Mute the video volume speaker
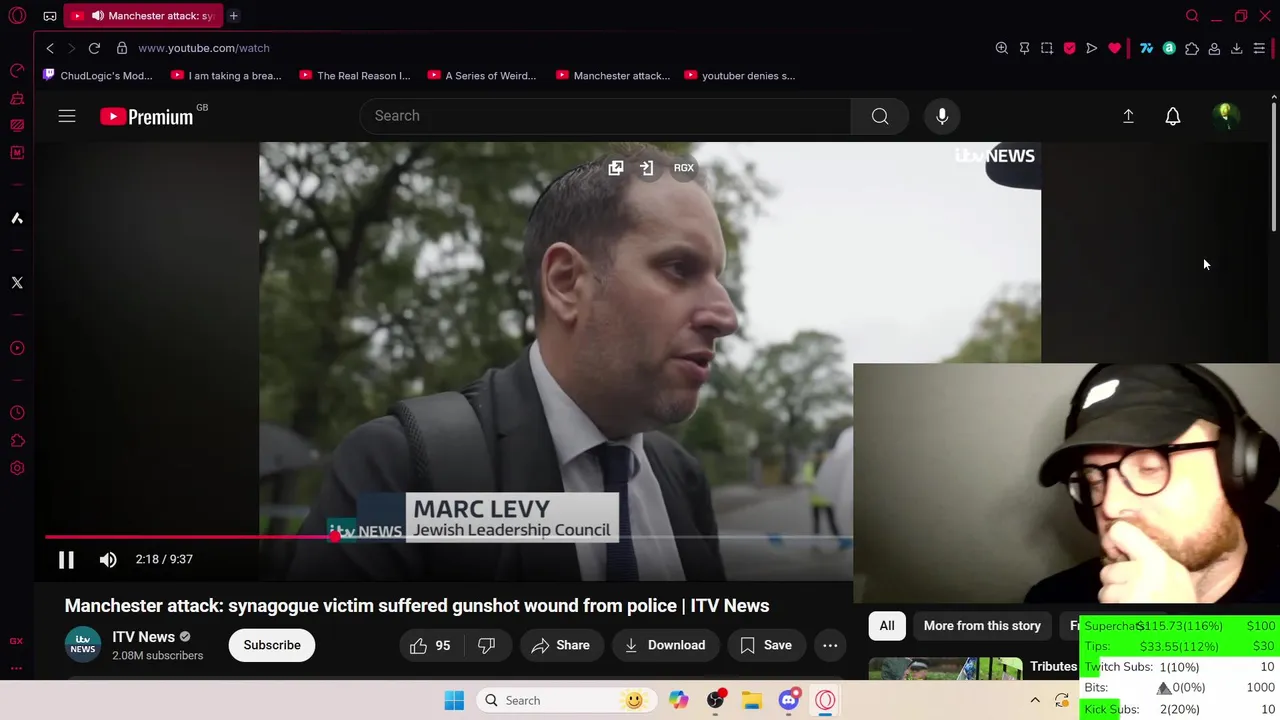 pos(108,560)
